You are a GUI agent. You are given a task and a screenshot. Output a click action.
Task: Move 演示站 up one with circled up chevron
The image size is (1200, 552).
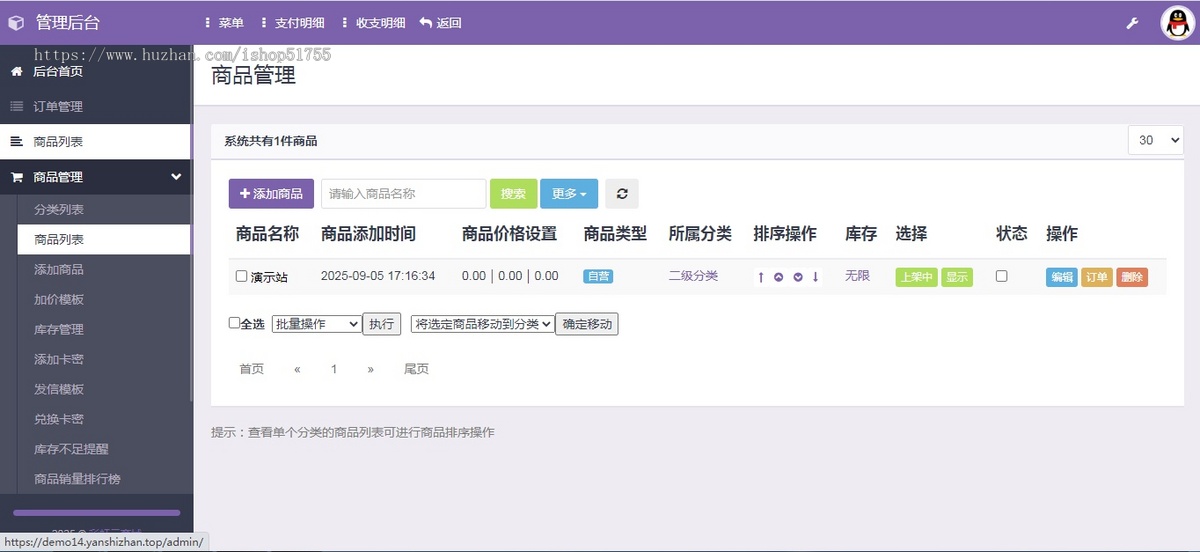point(779,277)
